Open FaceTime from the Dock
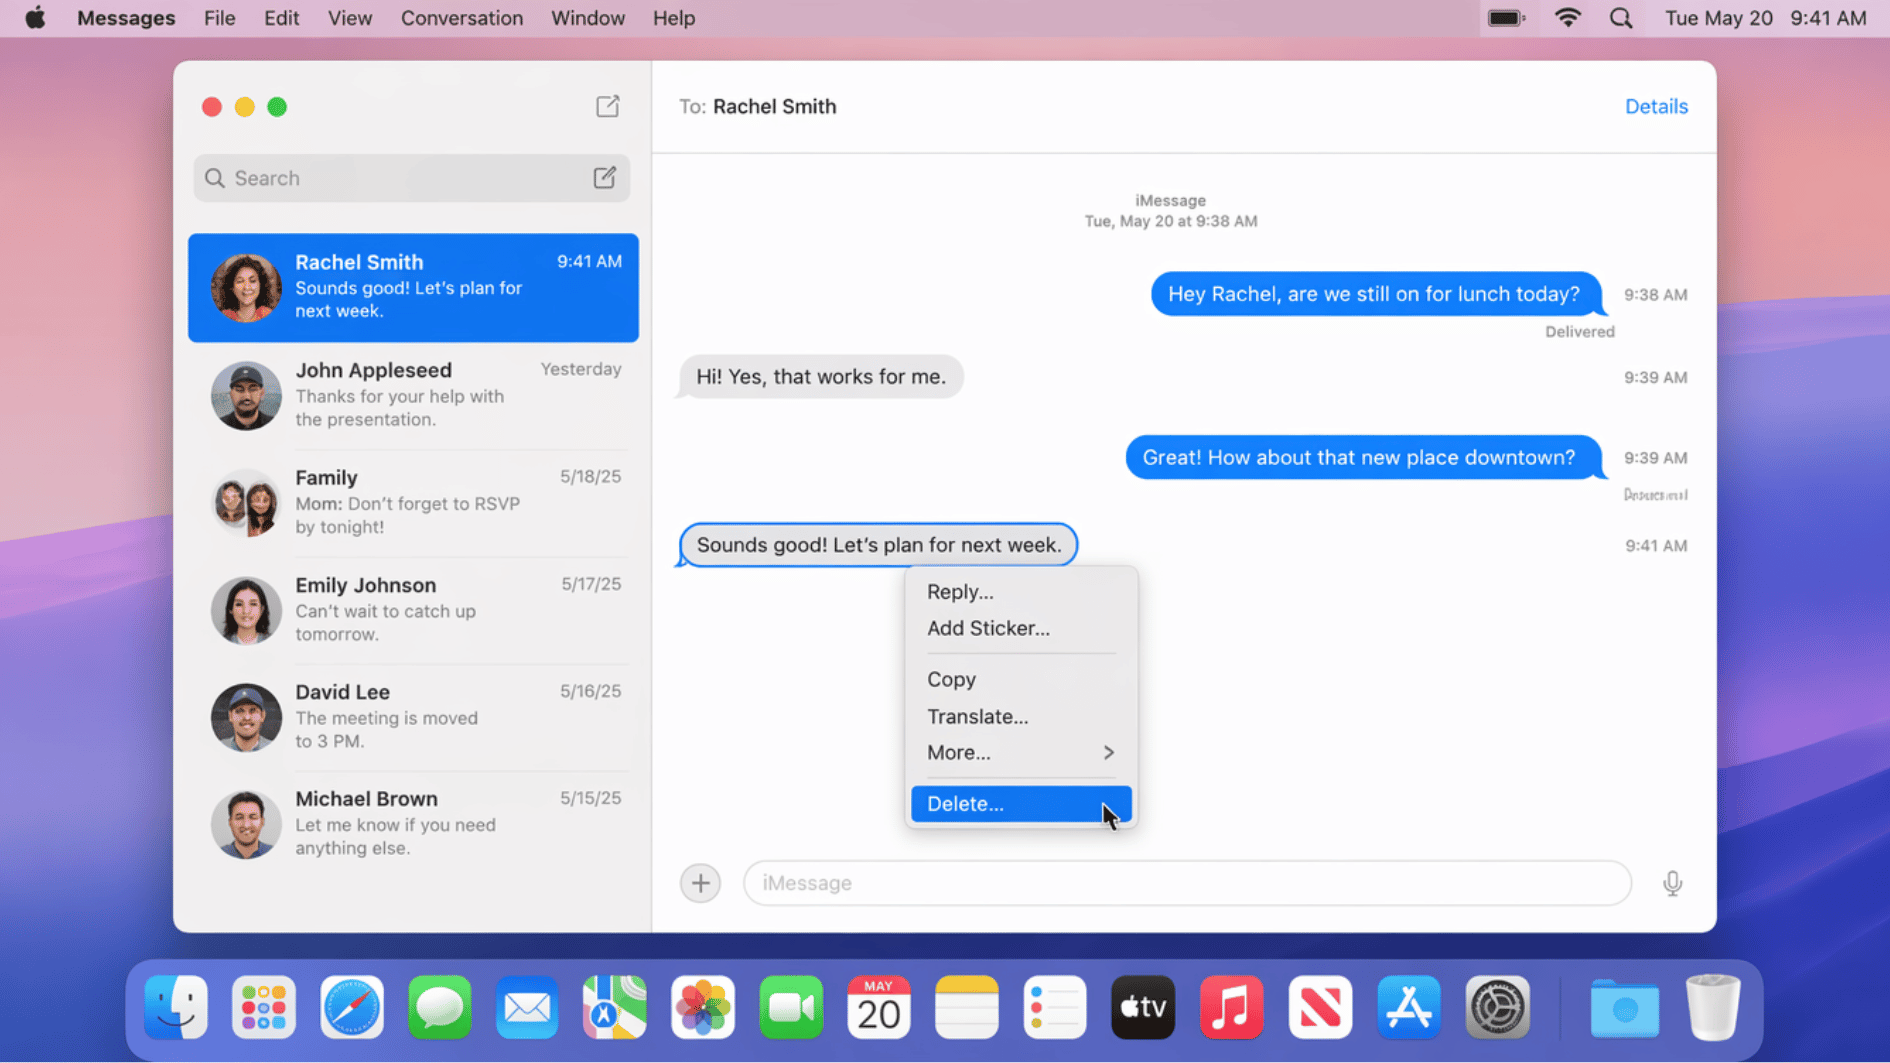Image resolution: width=1890 pixels, height=1063 pixels. (x=791, y=1007)
